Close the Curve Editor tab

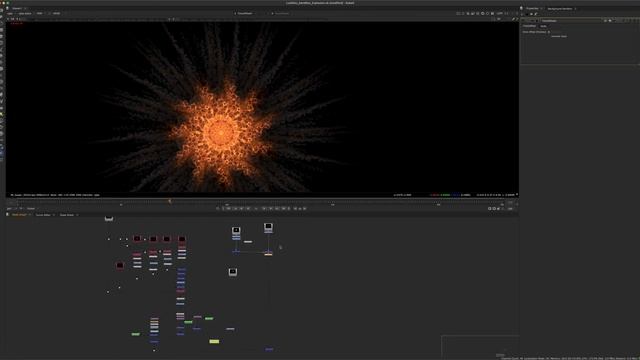pos(54,215)
